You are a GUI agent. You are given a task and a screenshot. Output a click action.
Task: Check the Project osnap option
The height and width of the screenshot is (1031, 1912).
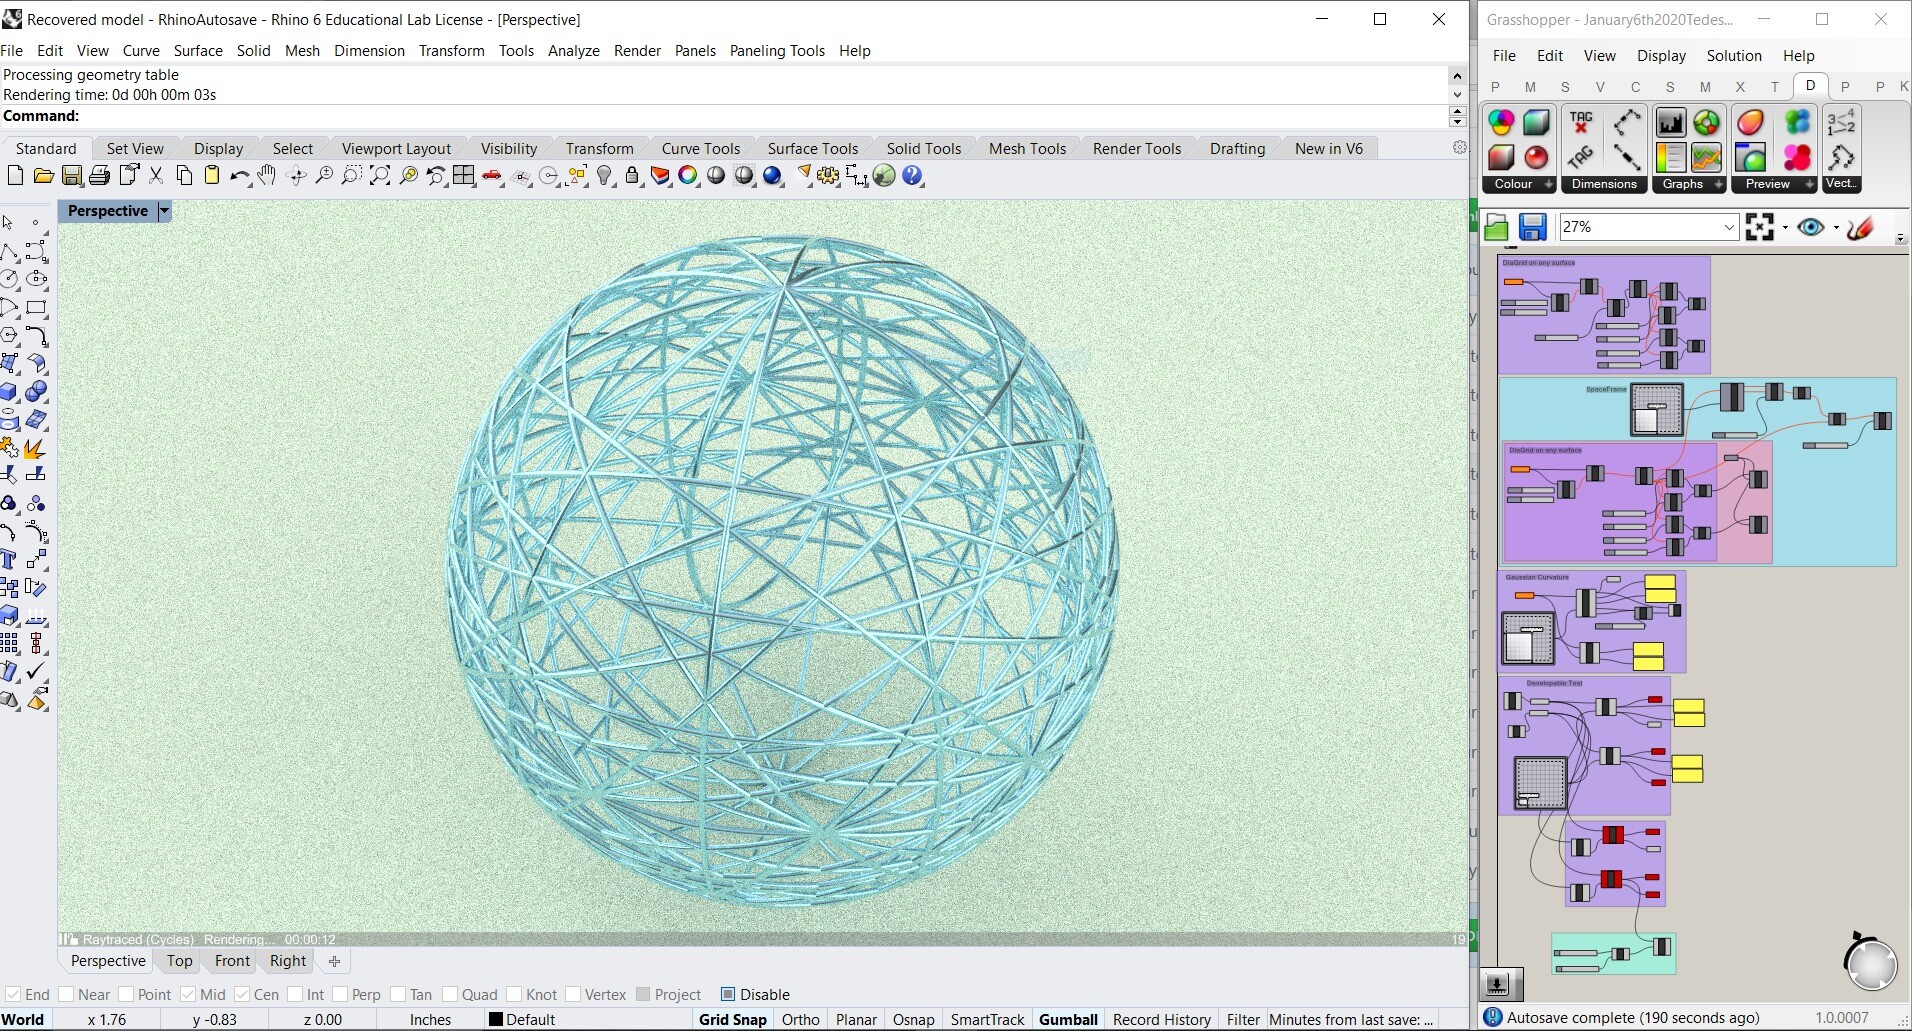tap(644, 994)
